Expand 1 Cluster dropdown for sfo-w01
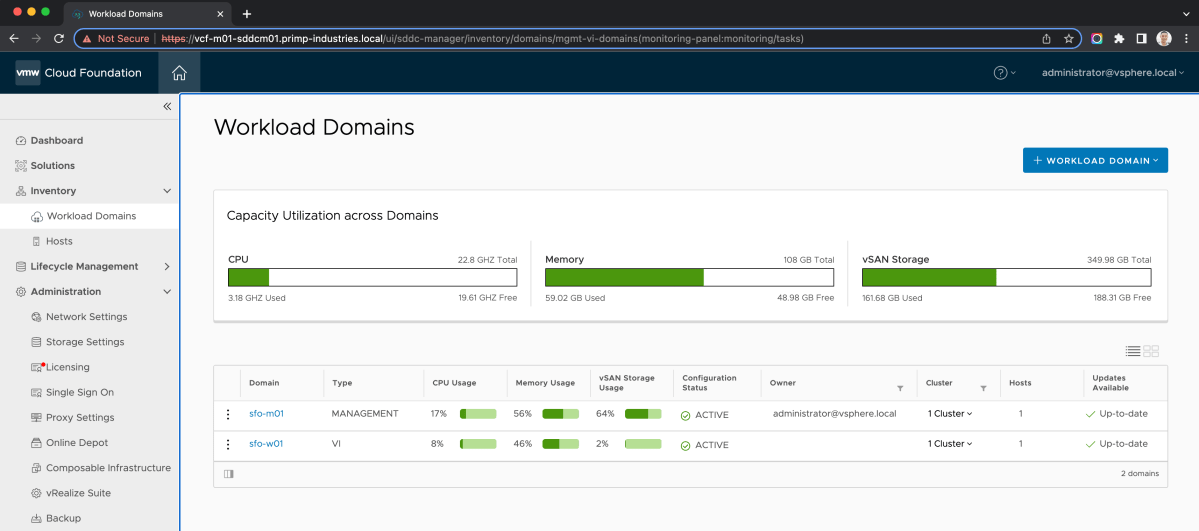This screenshot has height=531, width=1199. coord(950,444)
